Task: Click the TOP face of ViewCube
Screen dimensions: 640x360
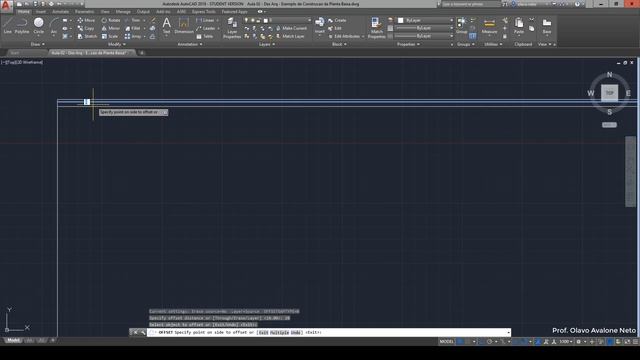Action: pyautogui.click(x=609, y=93)
